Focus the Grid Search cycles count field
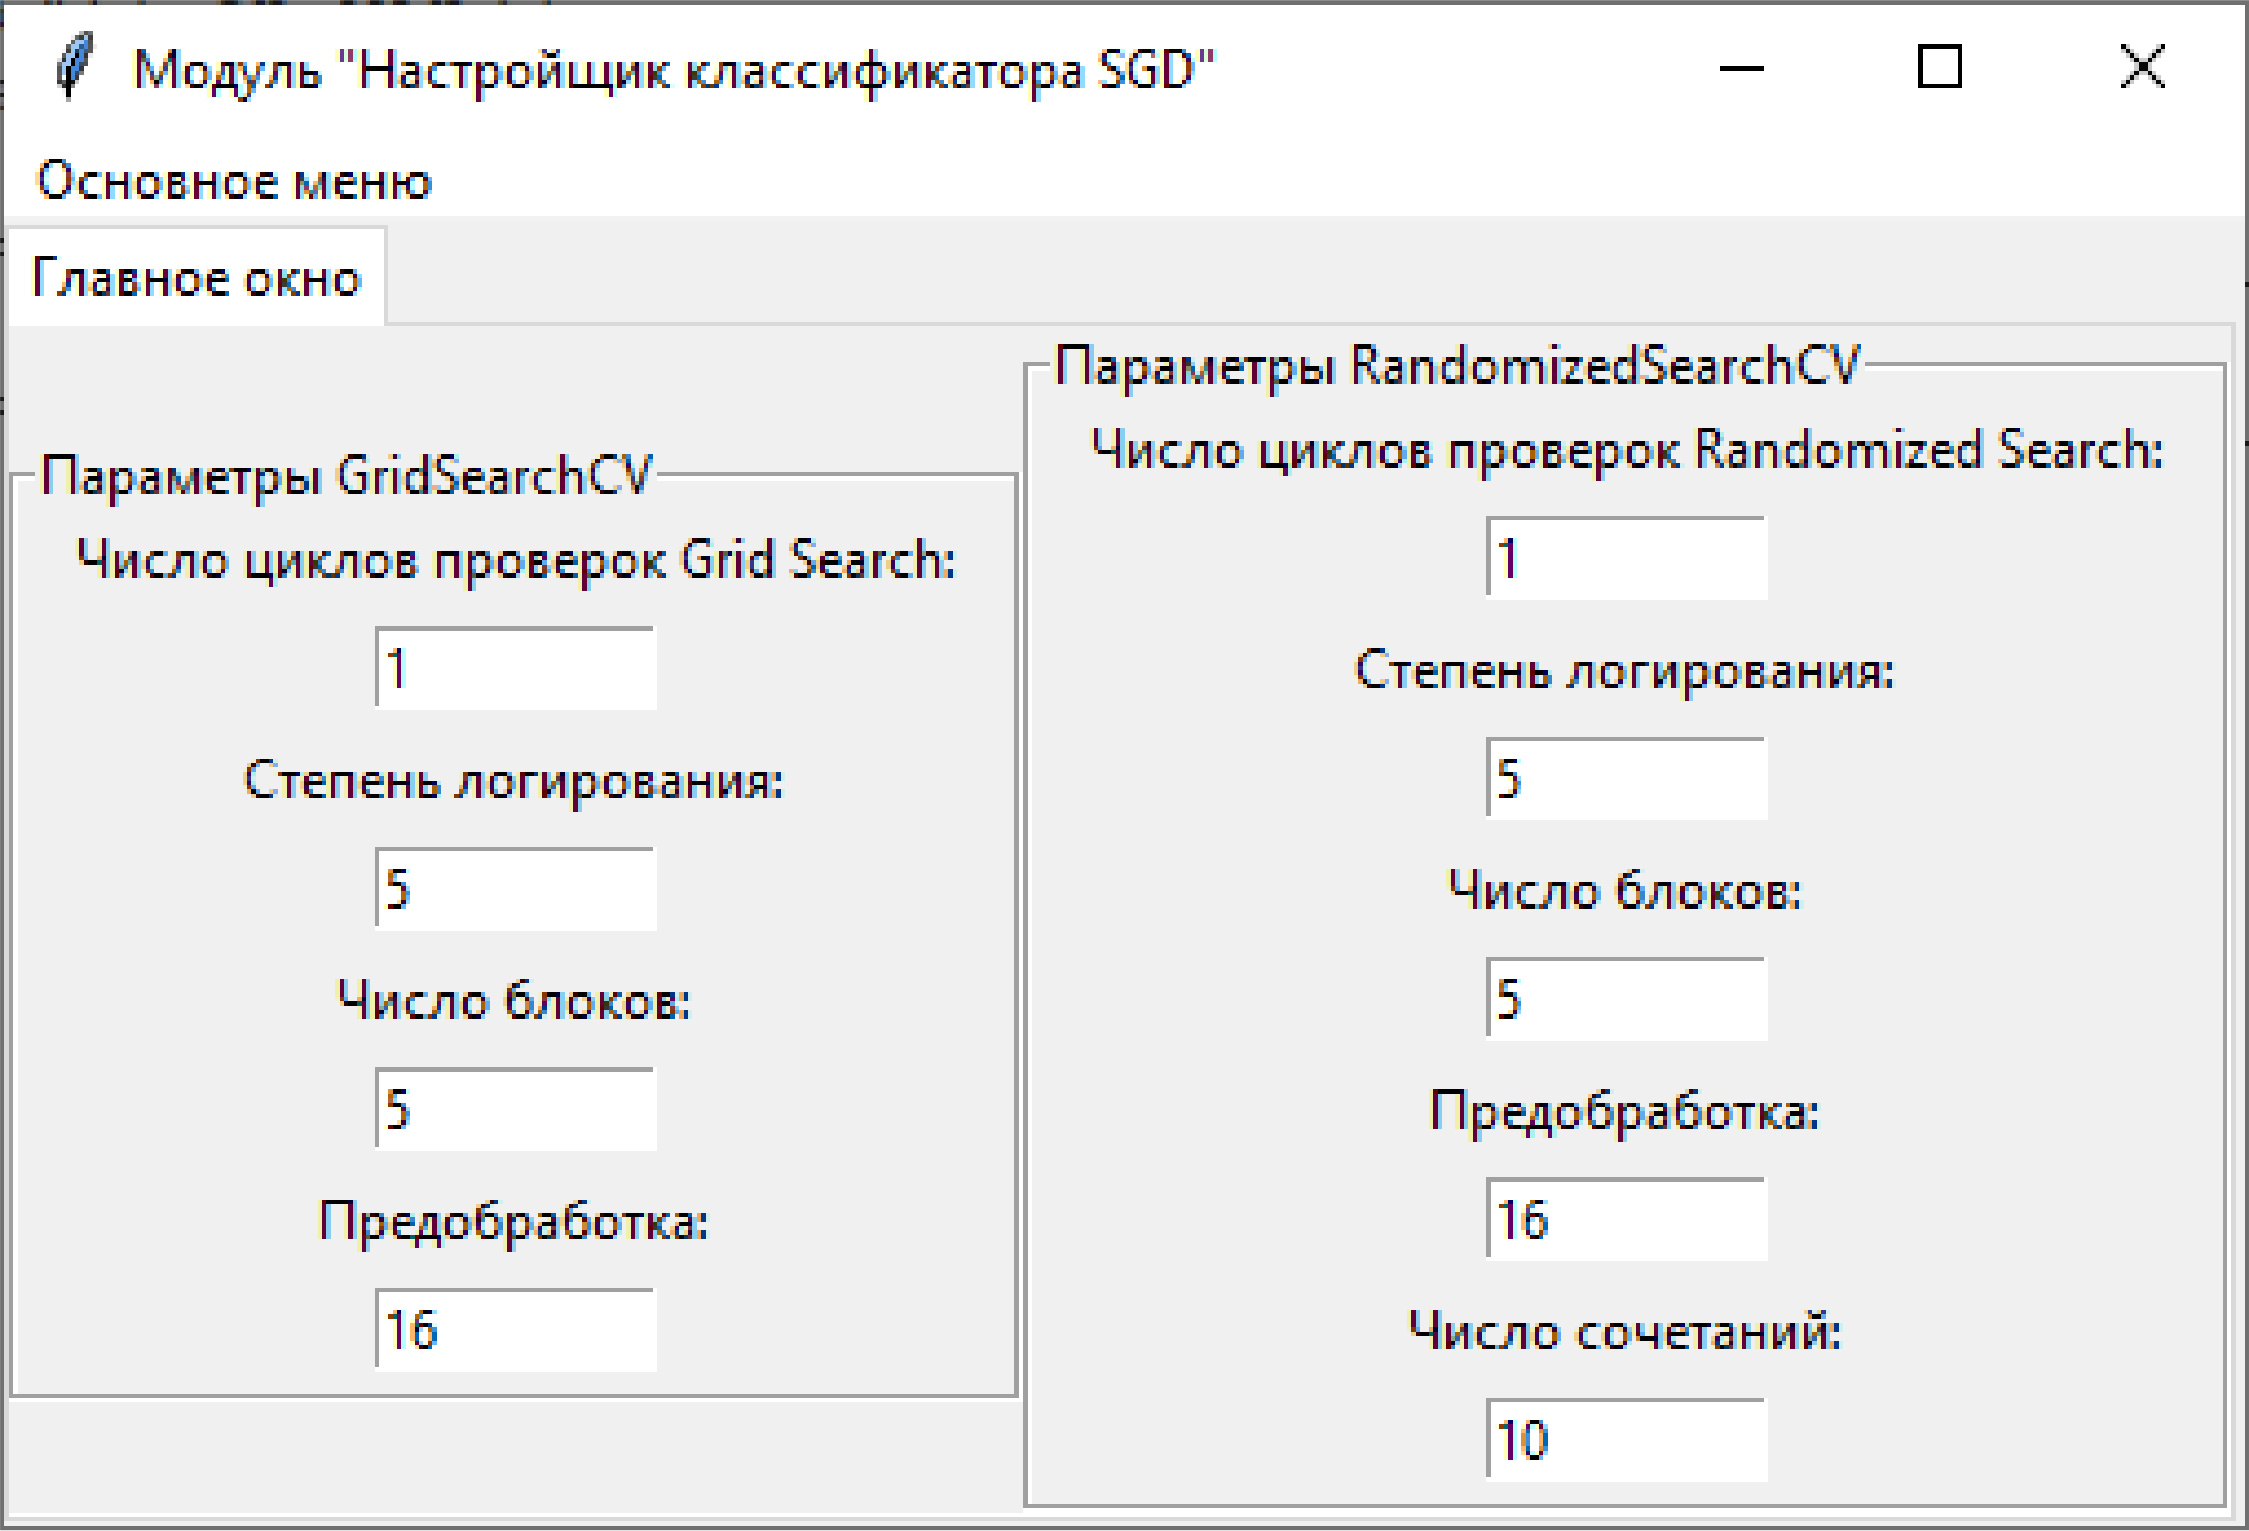 [516, 668]
